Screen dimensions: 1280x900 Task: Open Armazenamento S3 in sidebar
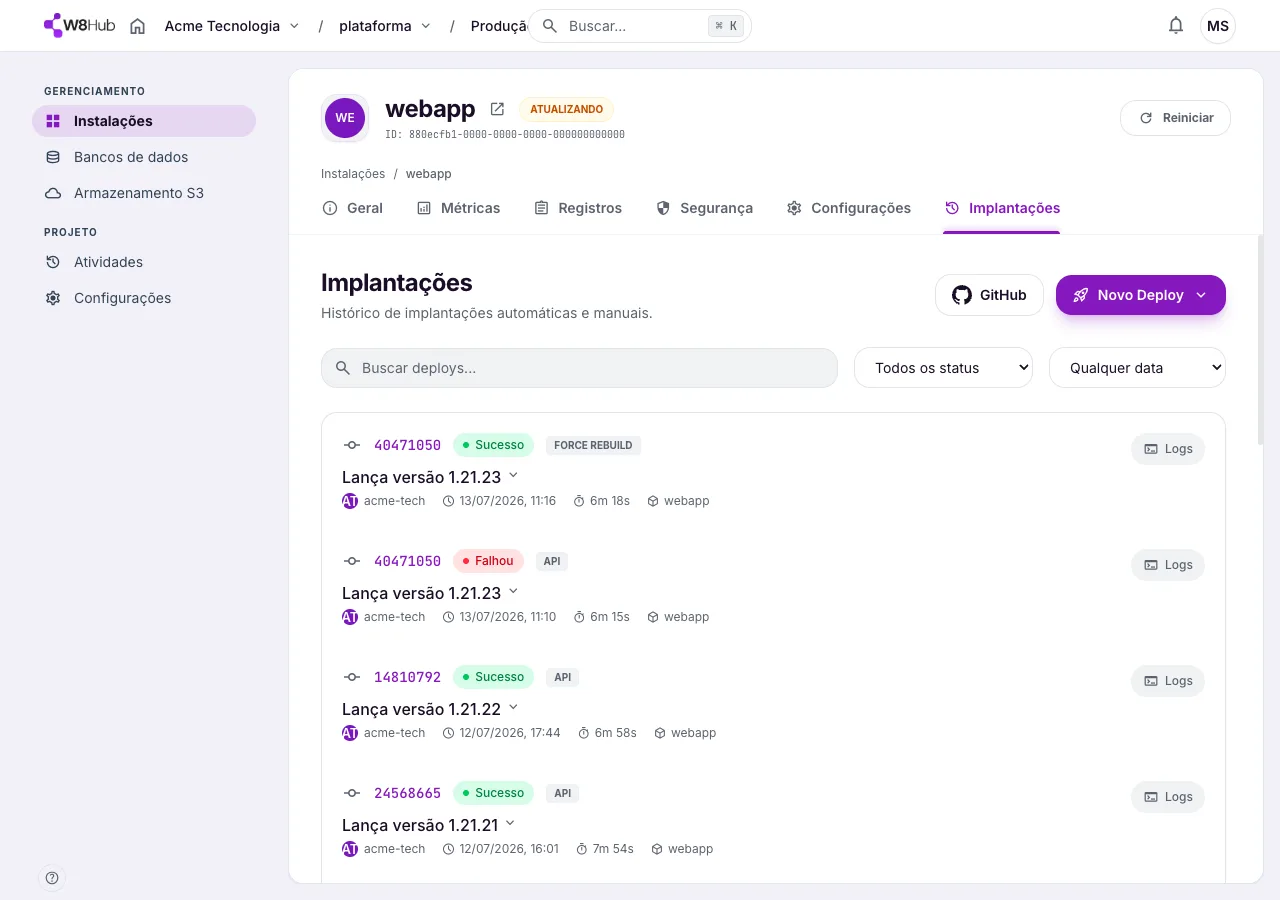point(144,193)
